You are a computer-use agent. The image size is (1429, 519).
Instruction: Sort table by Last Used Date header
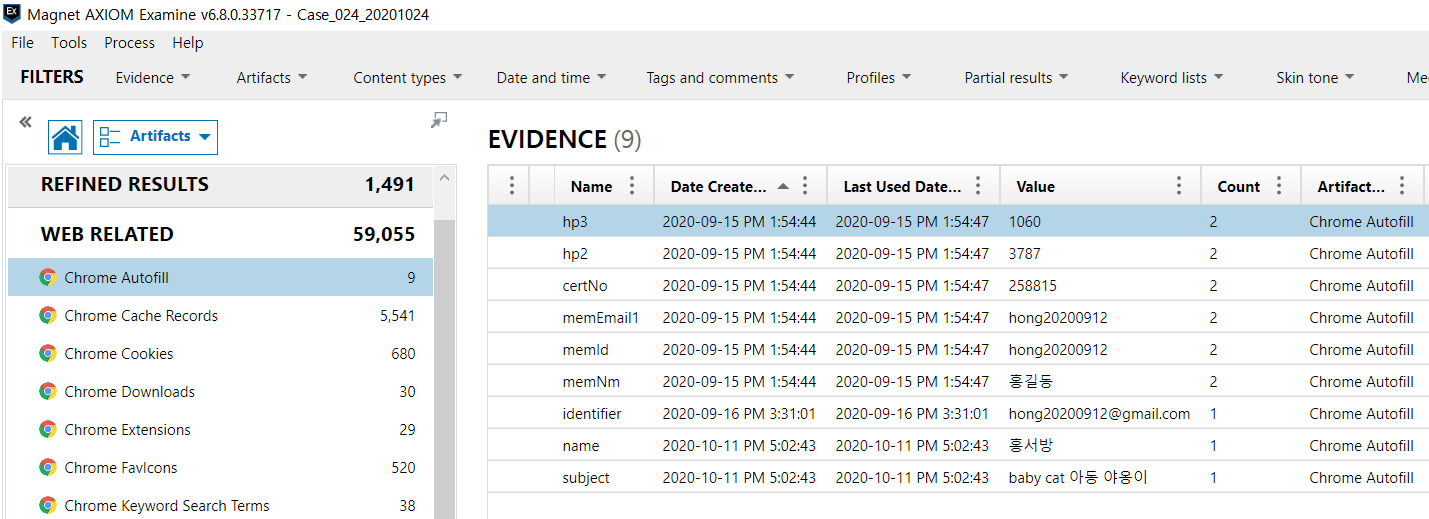pyautogui.click(x=902, y=186)
